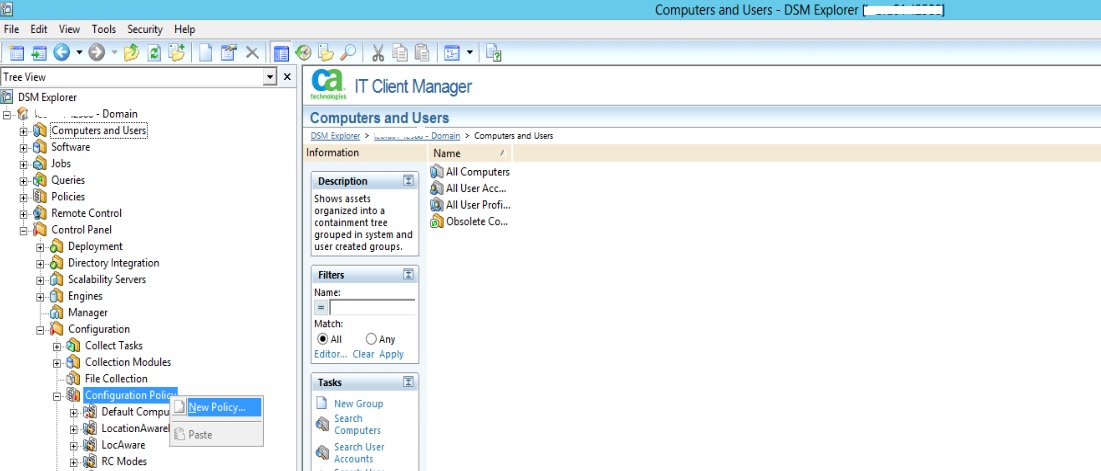The height and width of the screenshot is (471, 1101).
Task: Click the Search User Accounts link
Action: 359,453
